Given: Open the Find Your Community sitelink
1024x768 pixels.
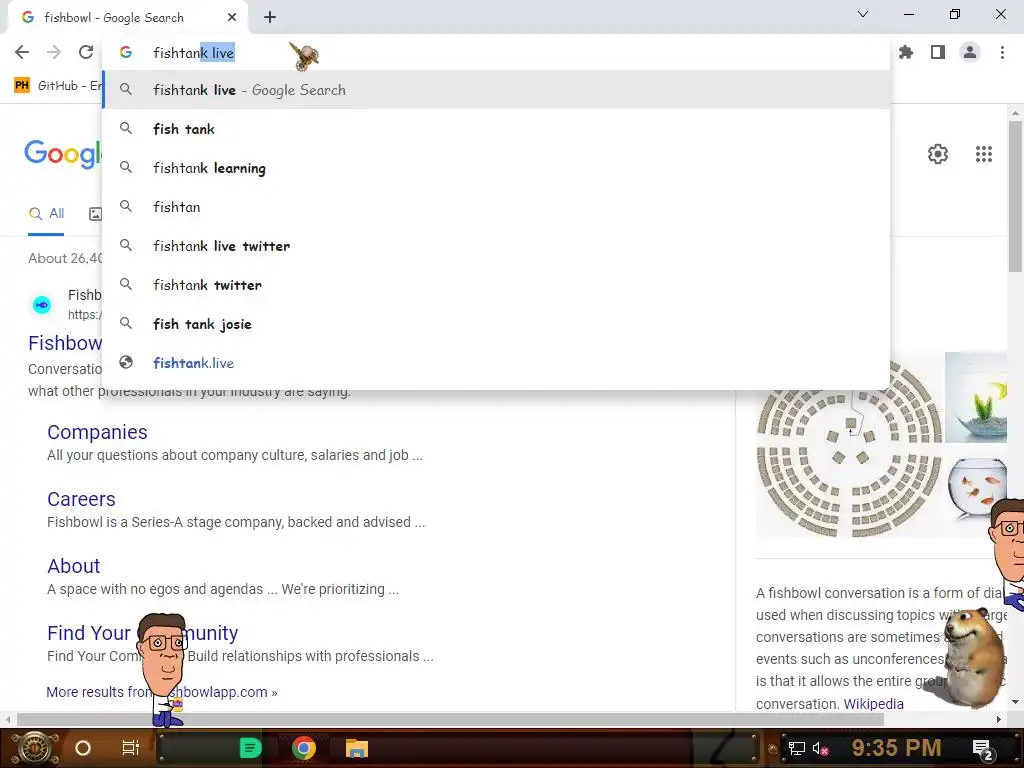Looking at the screenshot, I should (x=142, y=633).
